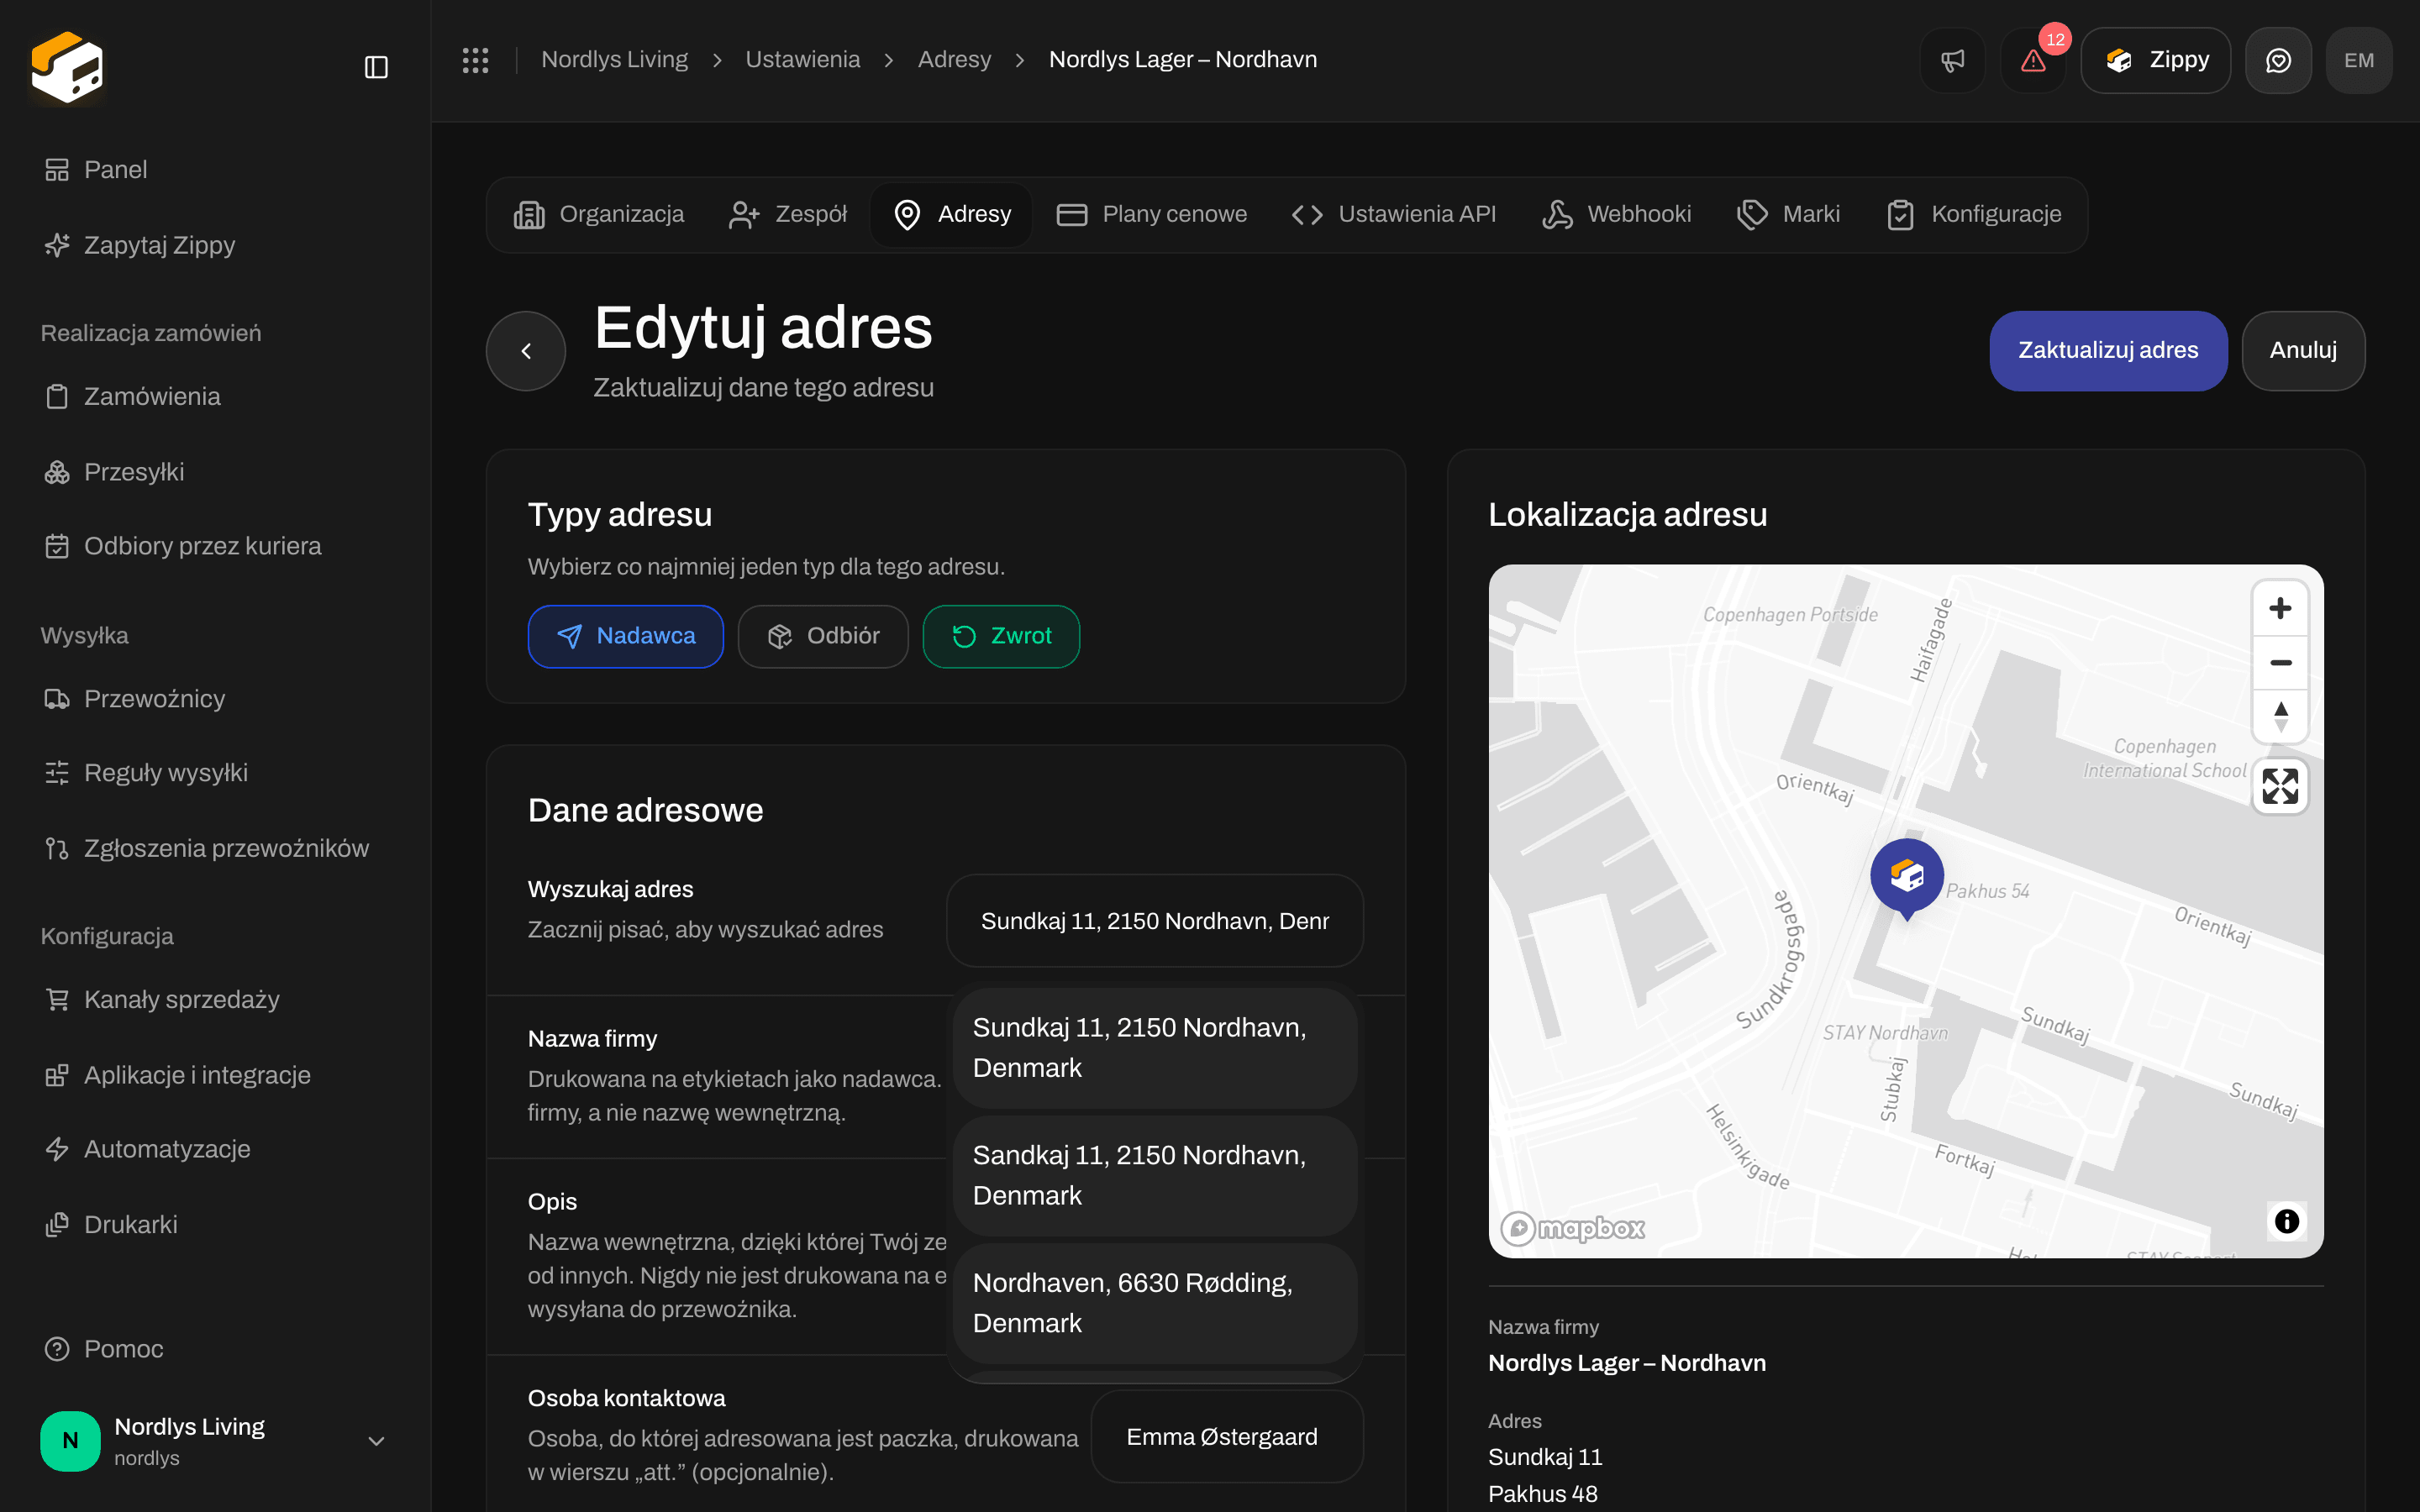Click Anuluj button

pos(2303,351)
